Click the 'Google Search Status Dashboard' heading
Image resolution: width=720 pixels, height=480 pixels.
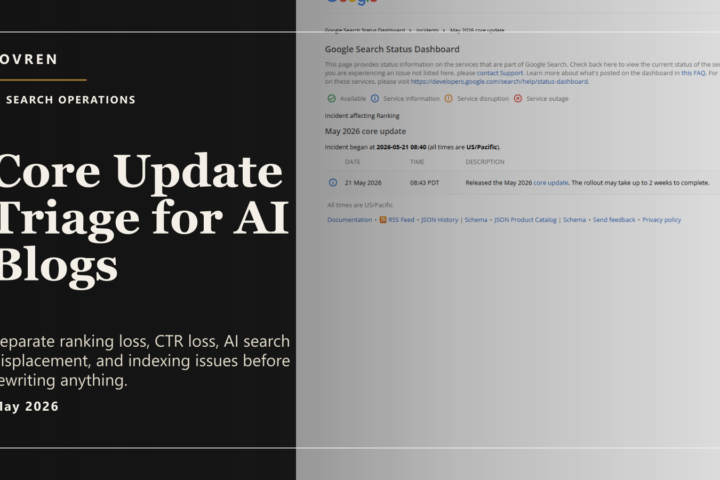tap(392, 49)
